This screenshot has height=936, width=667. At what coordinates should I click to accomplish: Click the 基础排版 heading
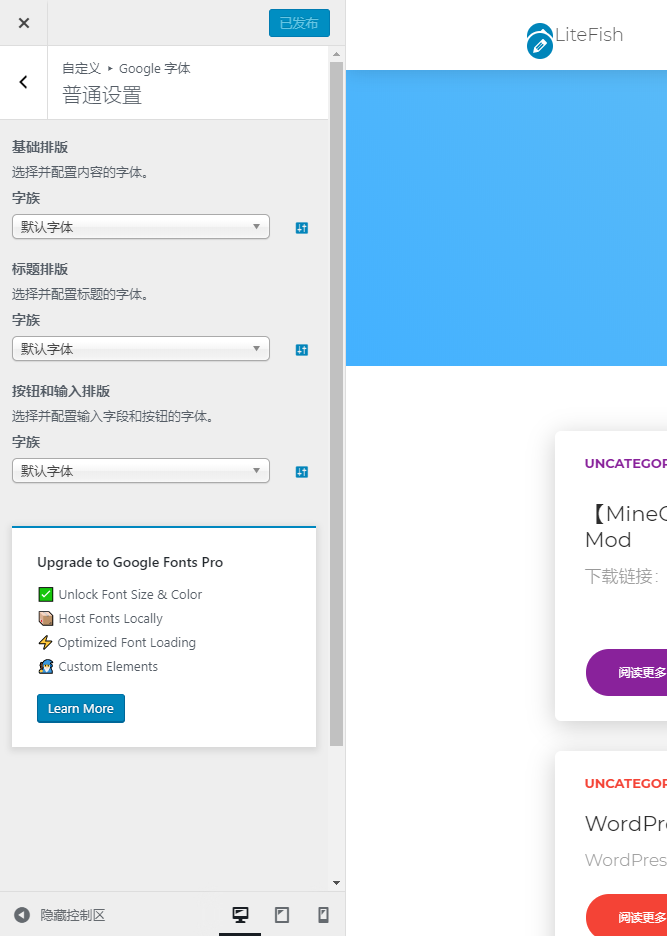point(40,147)
